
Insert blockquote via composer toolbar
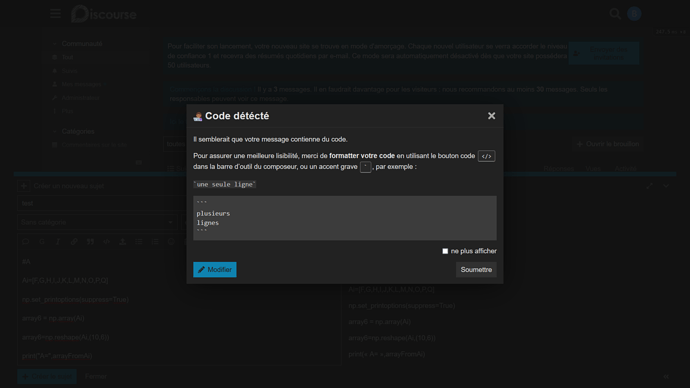[90, 242]
